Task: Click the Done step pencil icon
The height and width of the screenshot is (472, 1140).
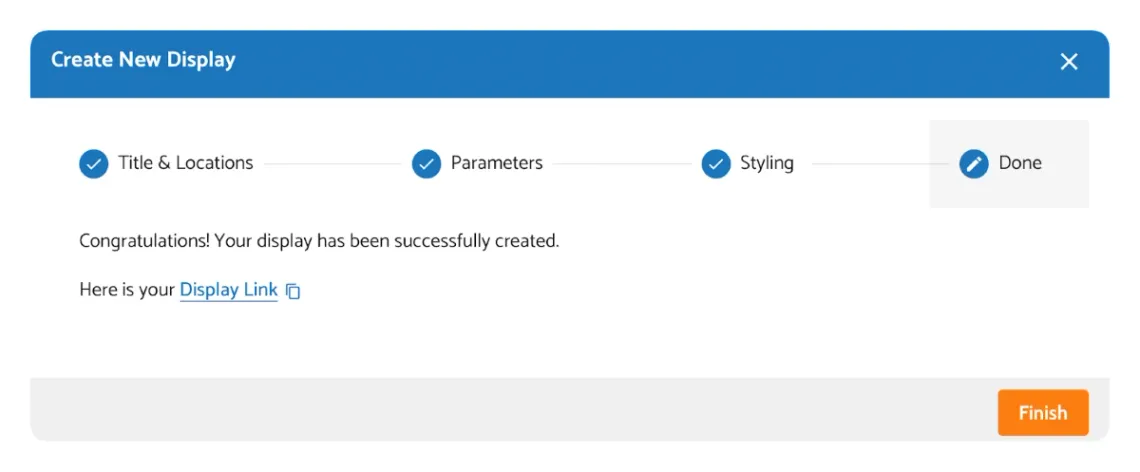Action: tap(974, 164)
